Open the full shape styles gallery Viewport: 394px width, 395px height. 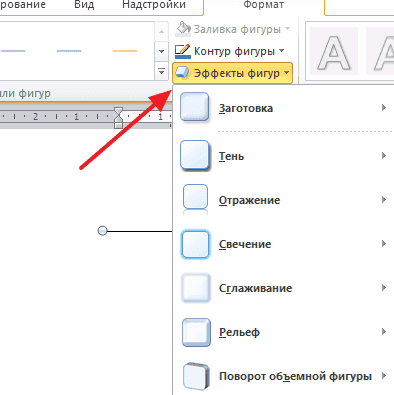[x=161, y=71]
